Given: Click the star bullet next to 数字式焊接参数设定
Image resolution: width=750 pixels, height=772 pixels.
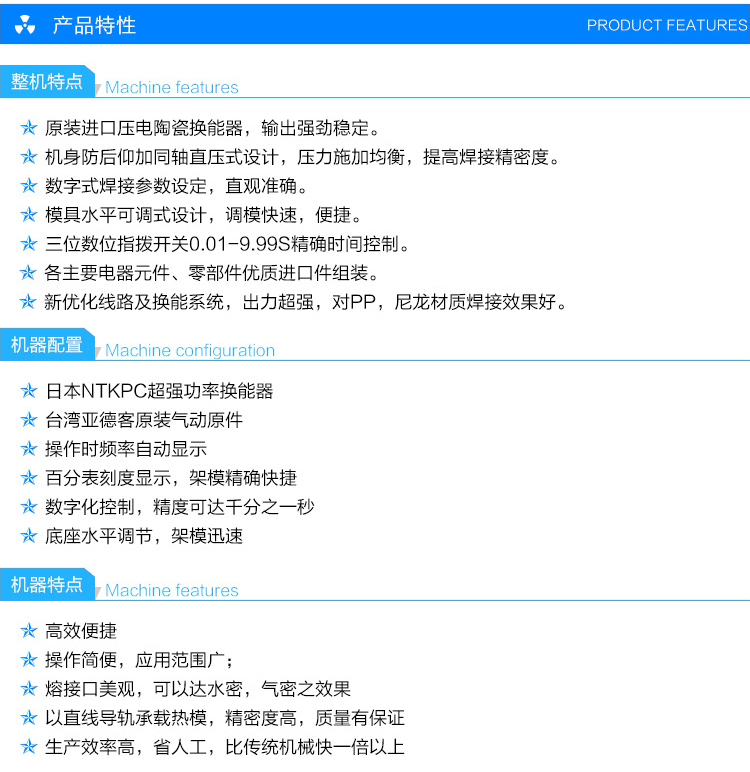Looking at the screenshot, I should 29,187.
